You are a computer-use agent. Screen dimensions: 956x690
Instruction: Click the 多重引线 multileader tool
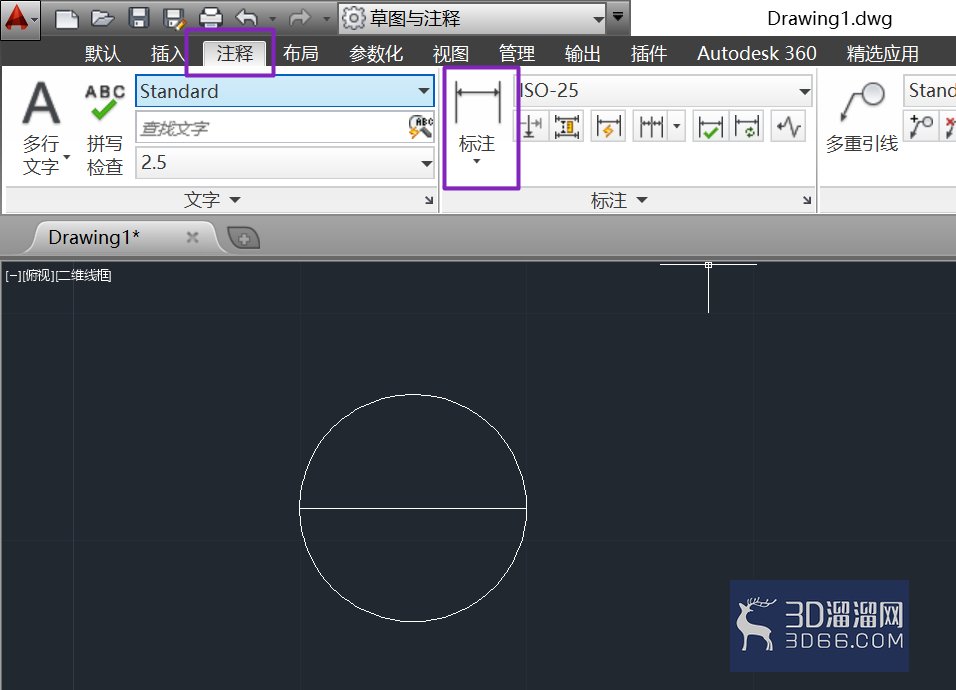[x=862, y=117]
